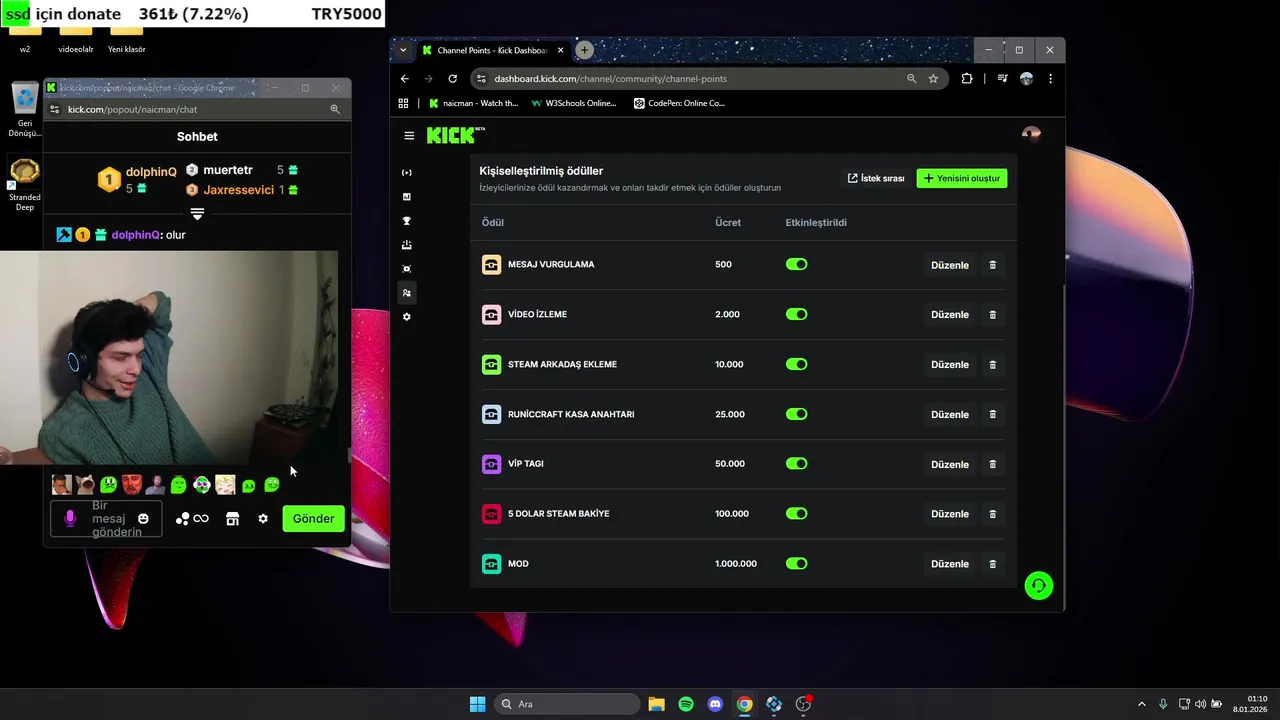Click the profile avatar in Kick dashboard
The height and width of the screenshot is (720, 1280).
click(1031, 135)
